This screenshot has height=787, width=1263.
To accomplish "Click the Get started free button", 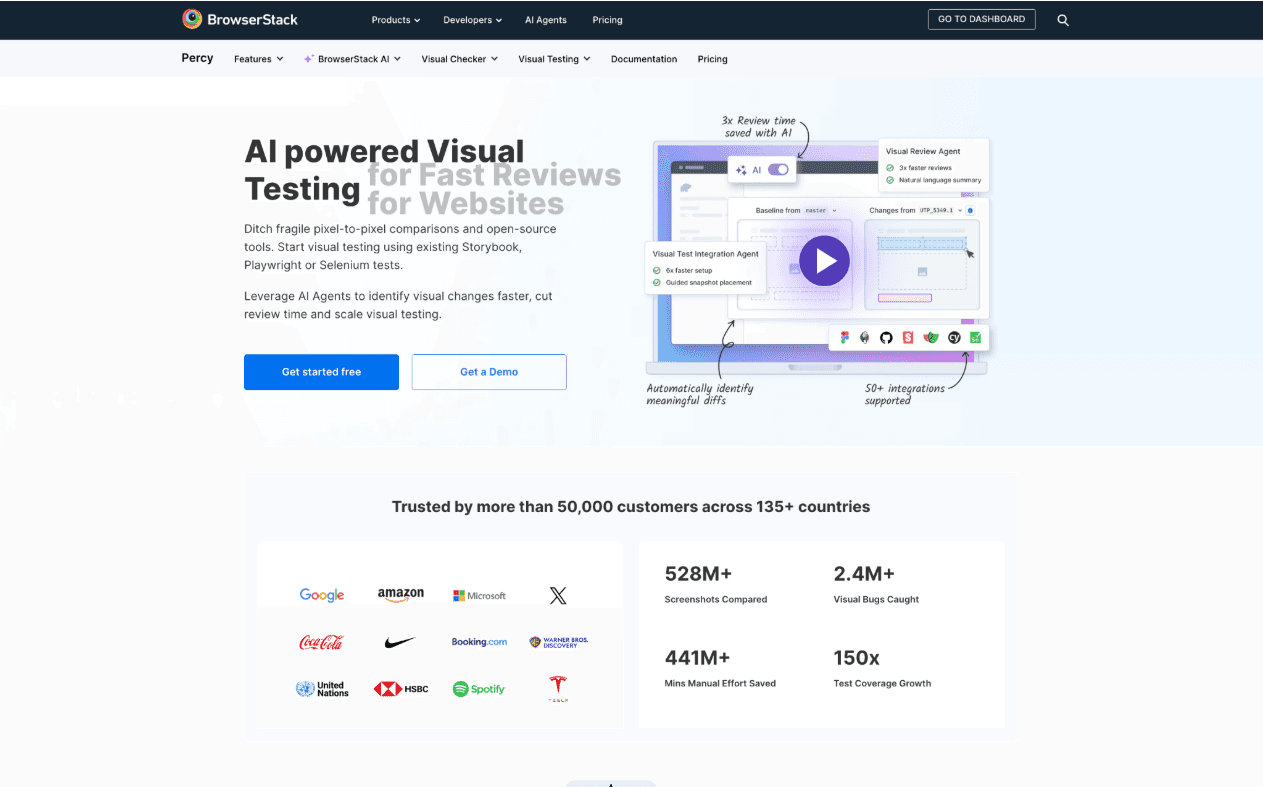I will tap(321, 372).
